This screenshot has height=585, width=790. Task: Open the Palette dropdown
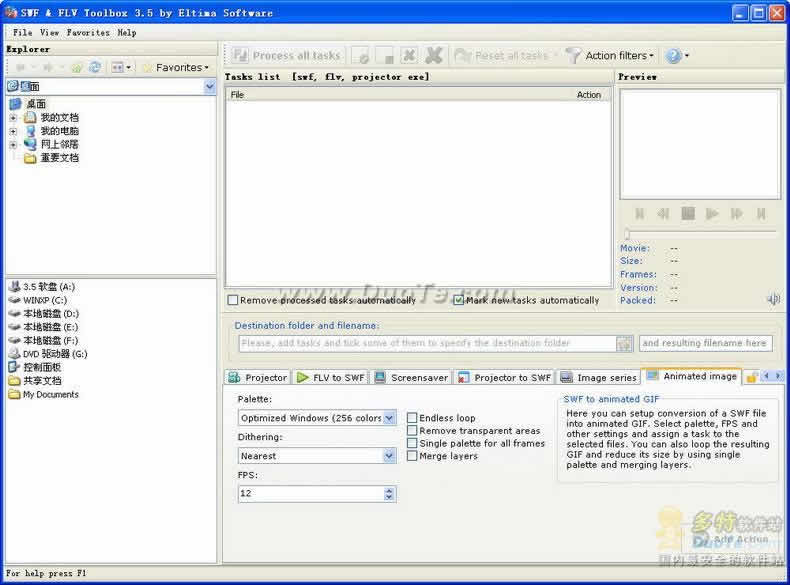point(389,418)
